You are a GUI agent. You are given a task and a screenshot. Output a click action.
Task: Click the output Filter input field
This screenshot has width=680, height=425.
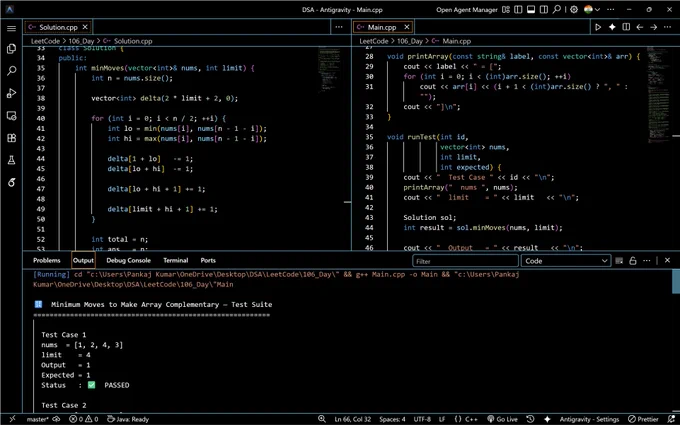point(465,261)
